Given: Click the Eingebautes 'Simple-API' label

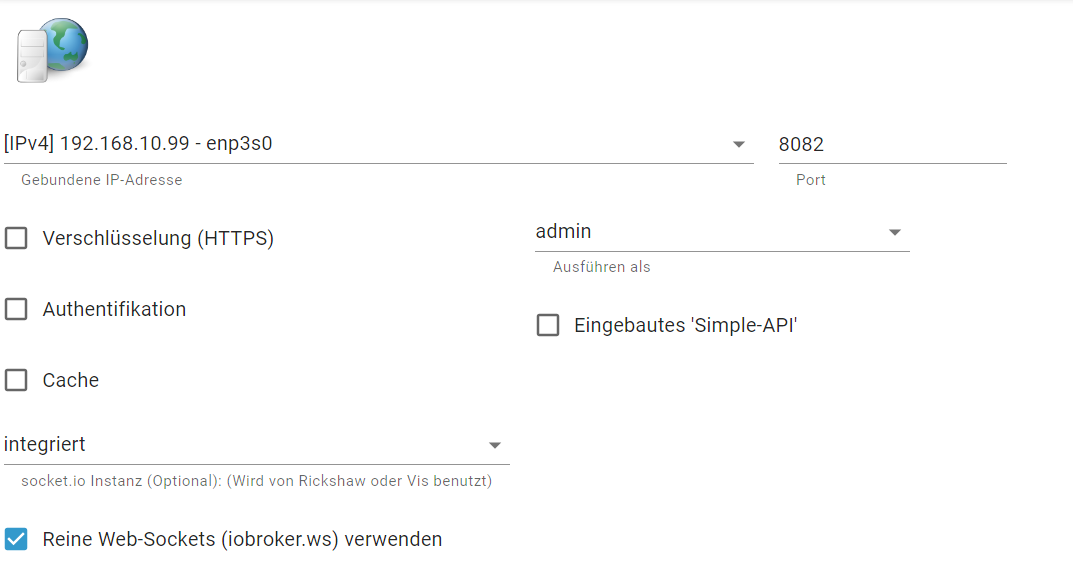Looking at the screenshot, I should 686,325.
